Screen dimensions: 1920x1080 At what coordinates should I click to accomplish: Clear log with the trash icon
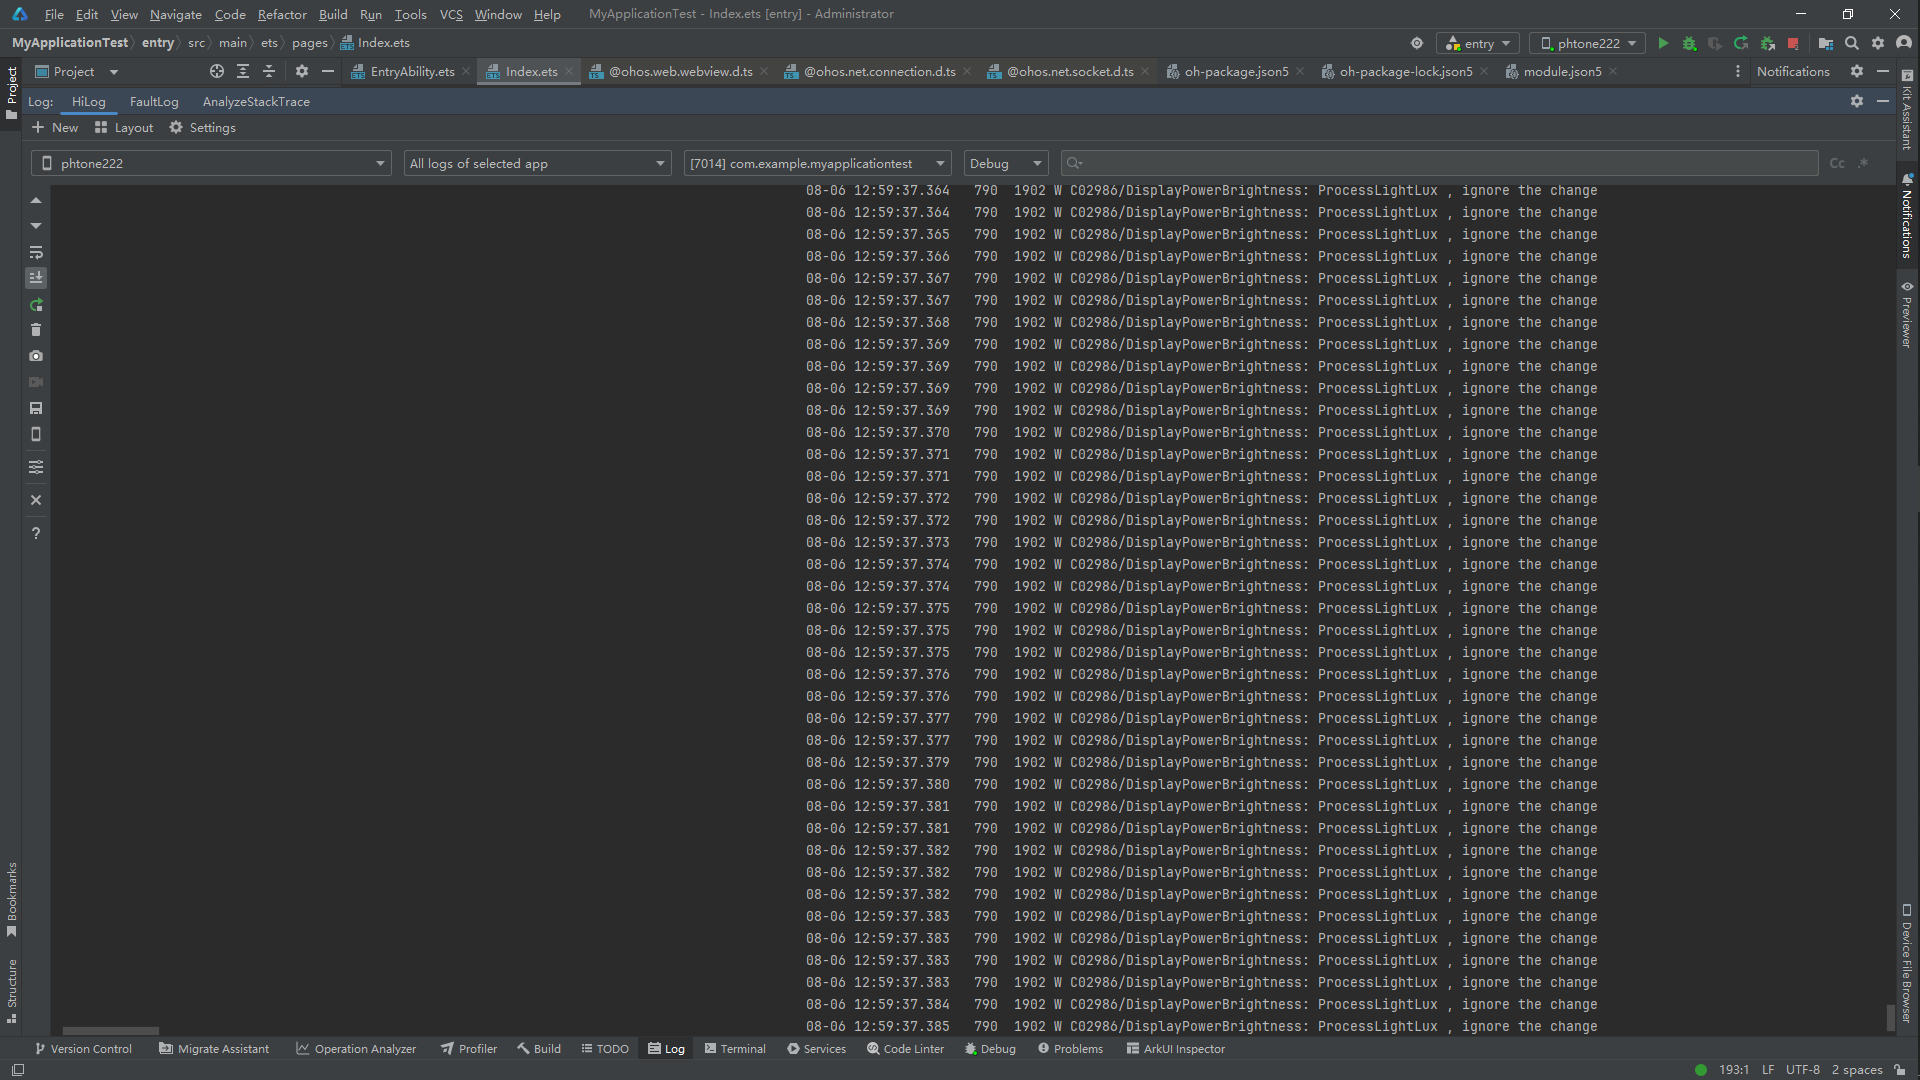tap(36, 330)
